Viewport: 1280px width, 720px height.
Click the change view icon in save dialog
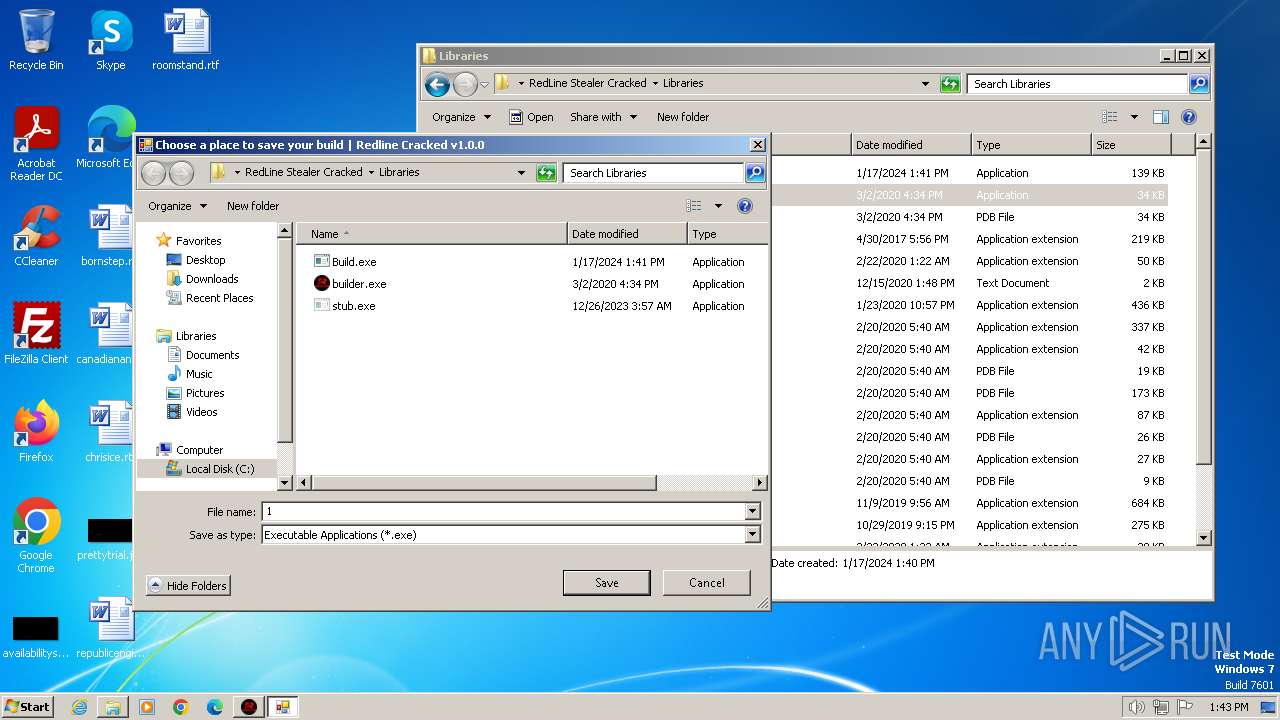tap(694, 206)
